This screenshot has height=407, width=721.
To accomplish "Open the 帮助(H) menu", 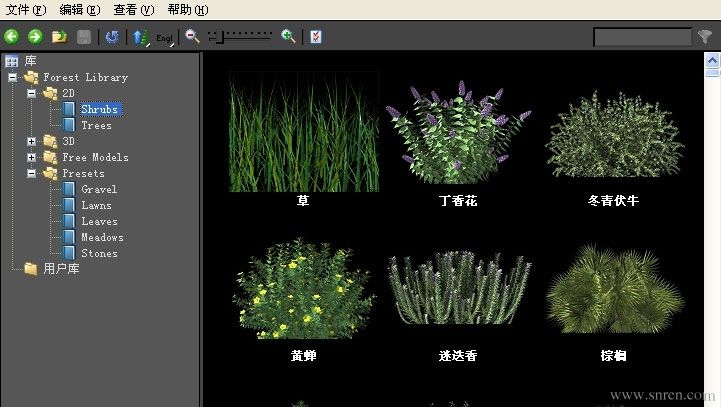I will tap(188, 9).
